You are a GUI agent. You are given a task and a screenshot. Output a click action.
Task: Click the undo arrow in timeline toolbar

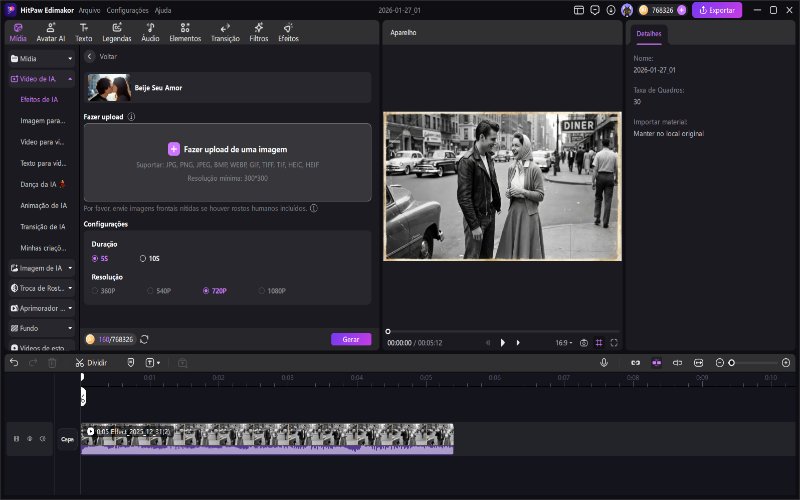[14, 362]
